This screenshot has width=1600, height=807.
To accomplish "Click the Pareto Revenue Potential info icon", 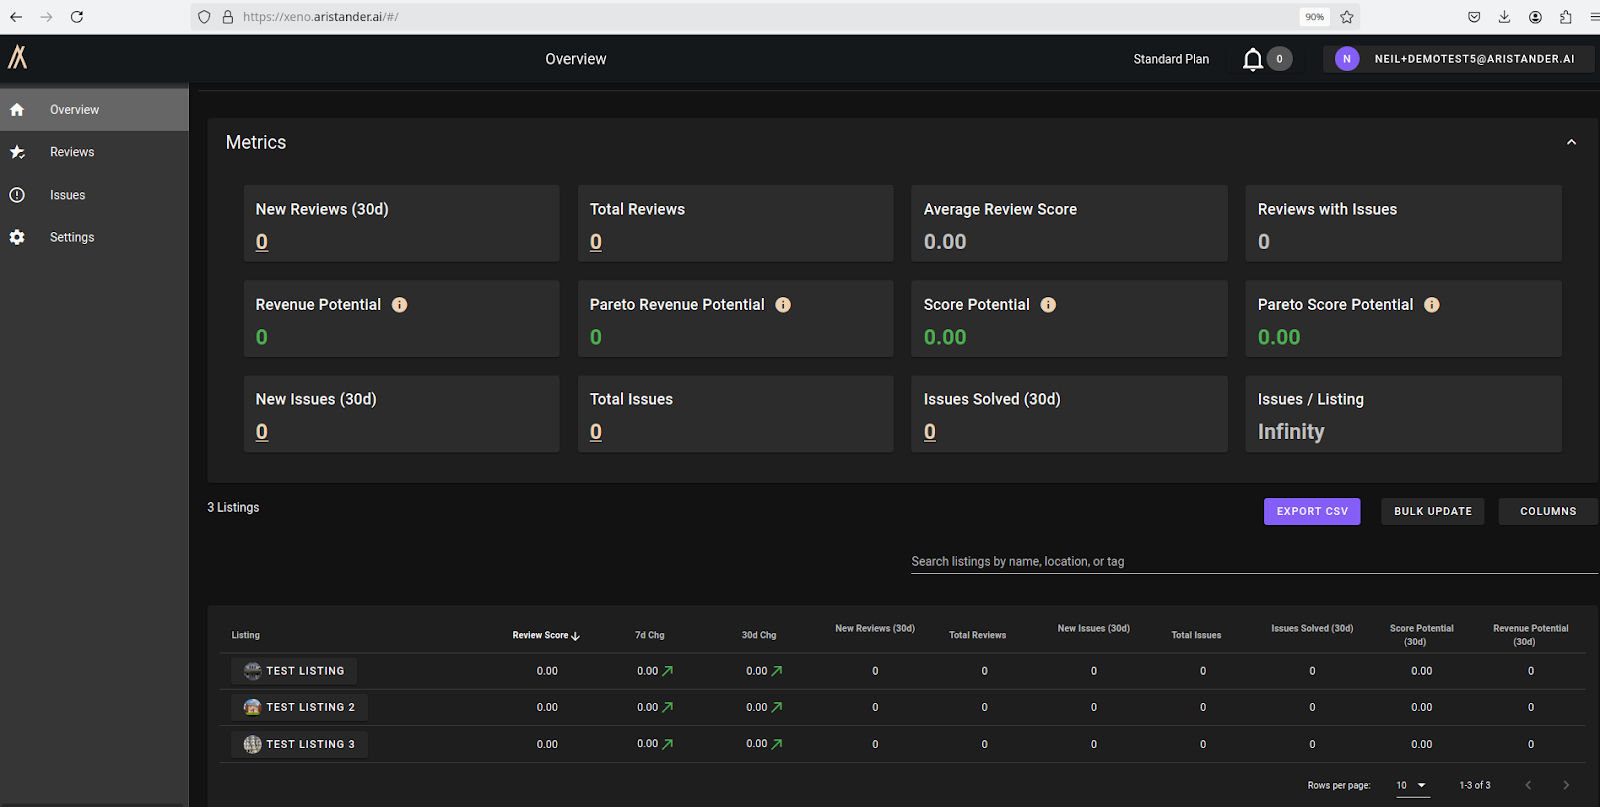I will (x=783, y=305).
